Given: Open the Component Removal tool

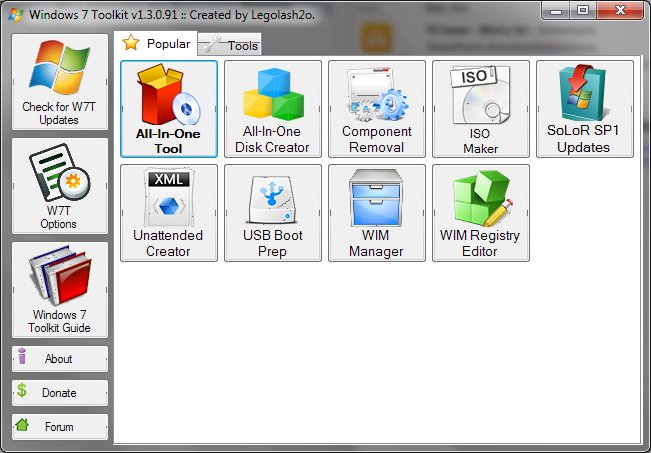Looking at the screenshot, I should 377,109.
